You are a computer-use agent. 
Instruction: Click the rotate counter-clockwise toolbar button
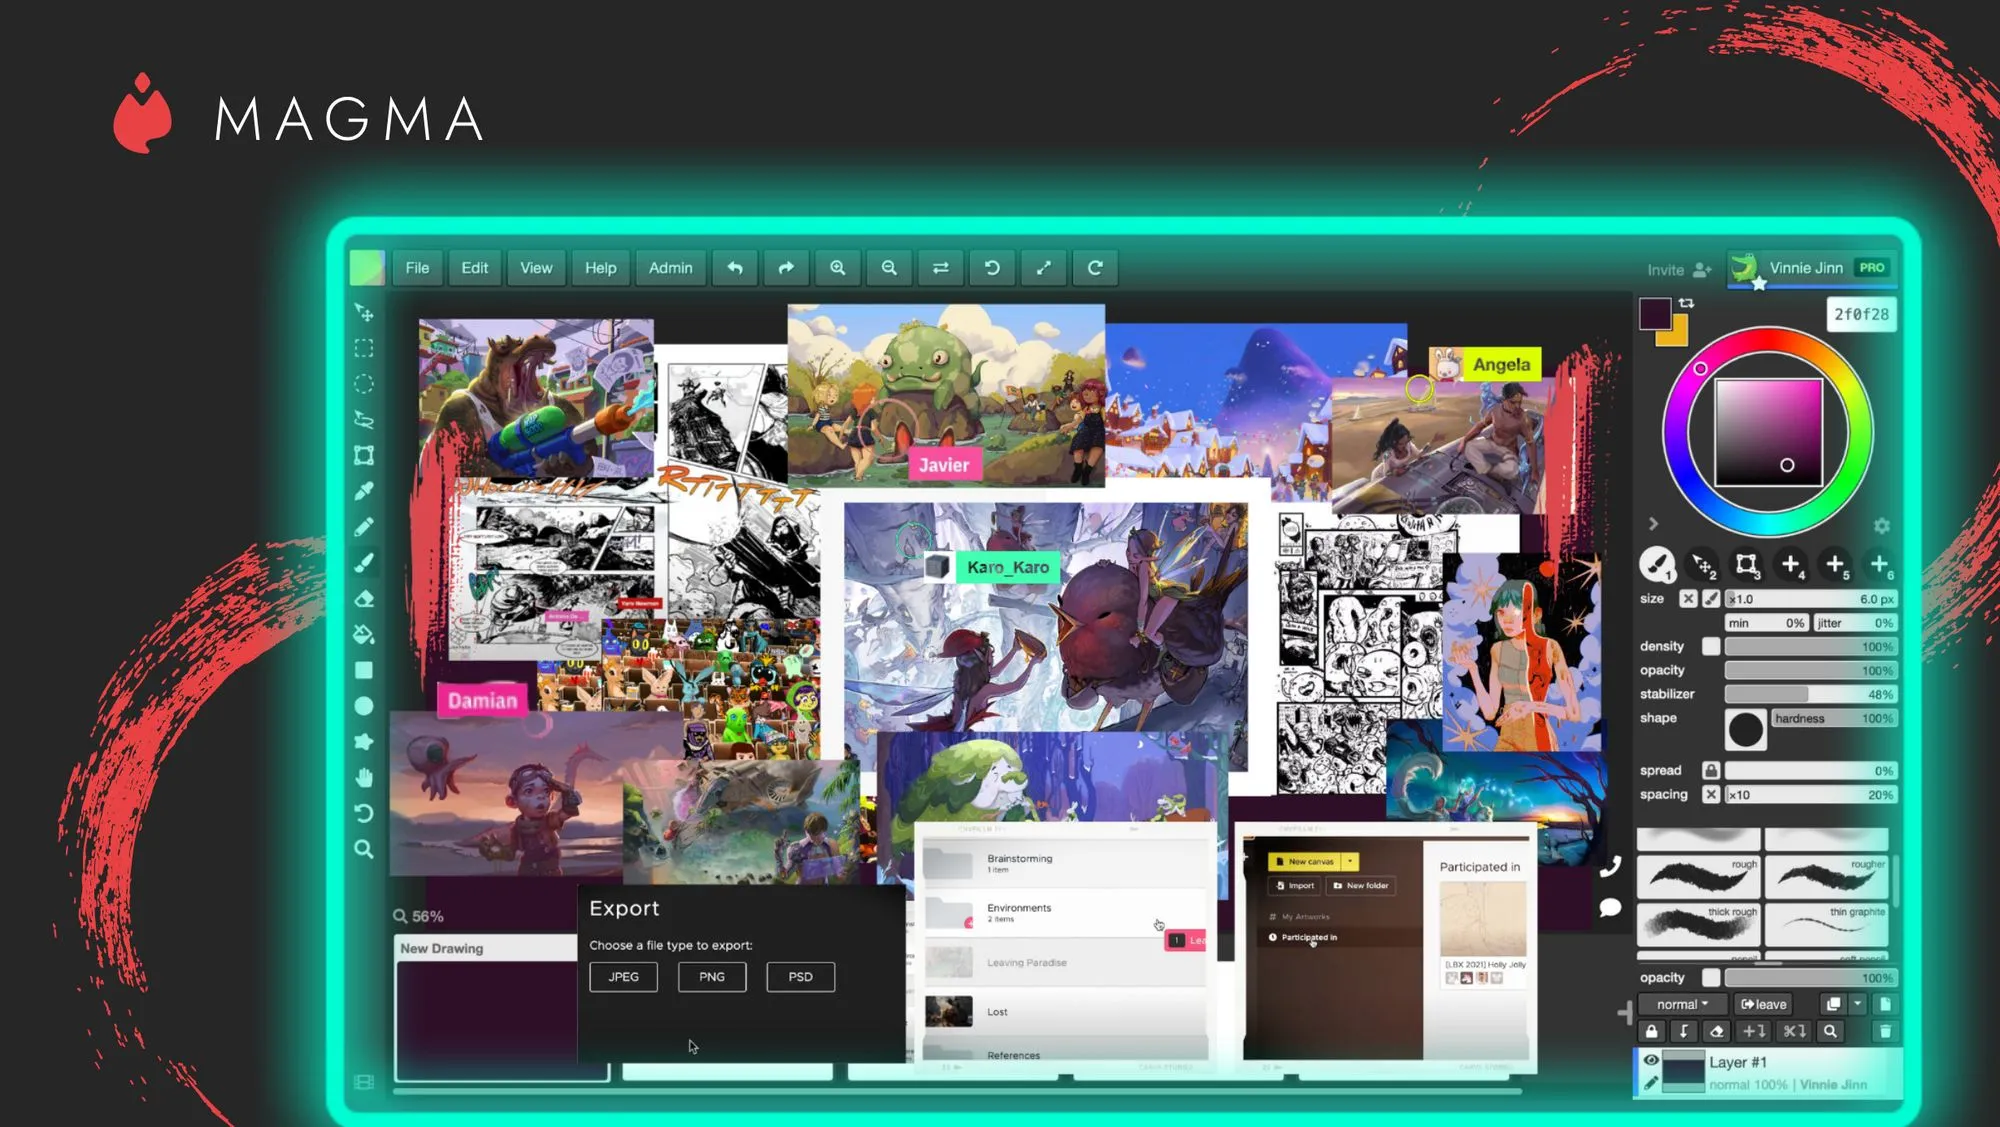click(x=992, y=268)
